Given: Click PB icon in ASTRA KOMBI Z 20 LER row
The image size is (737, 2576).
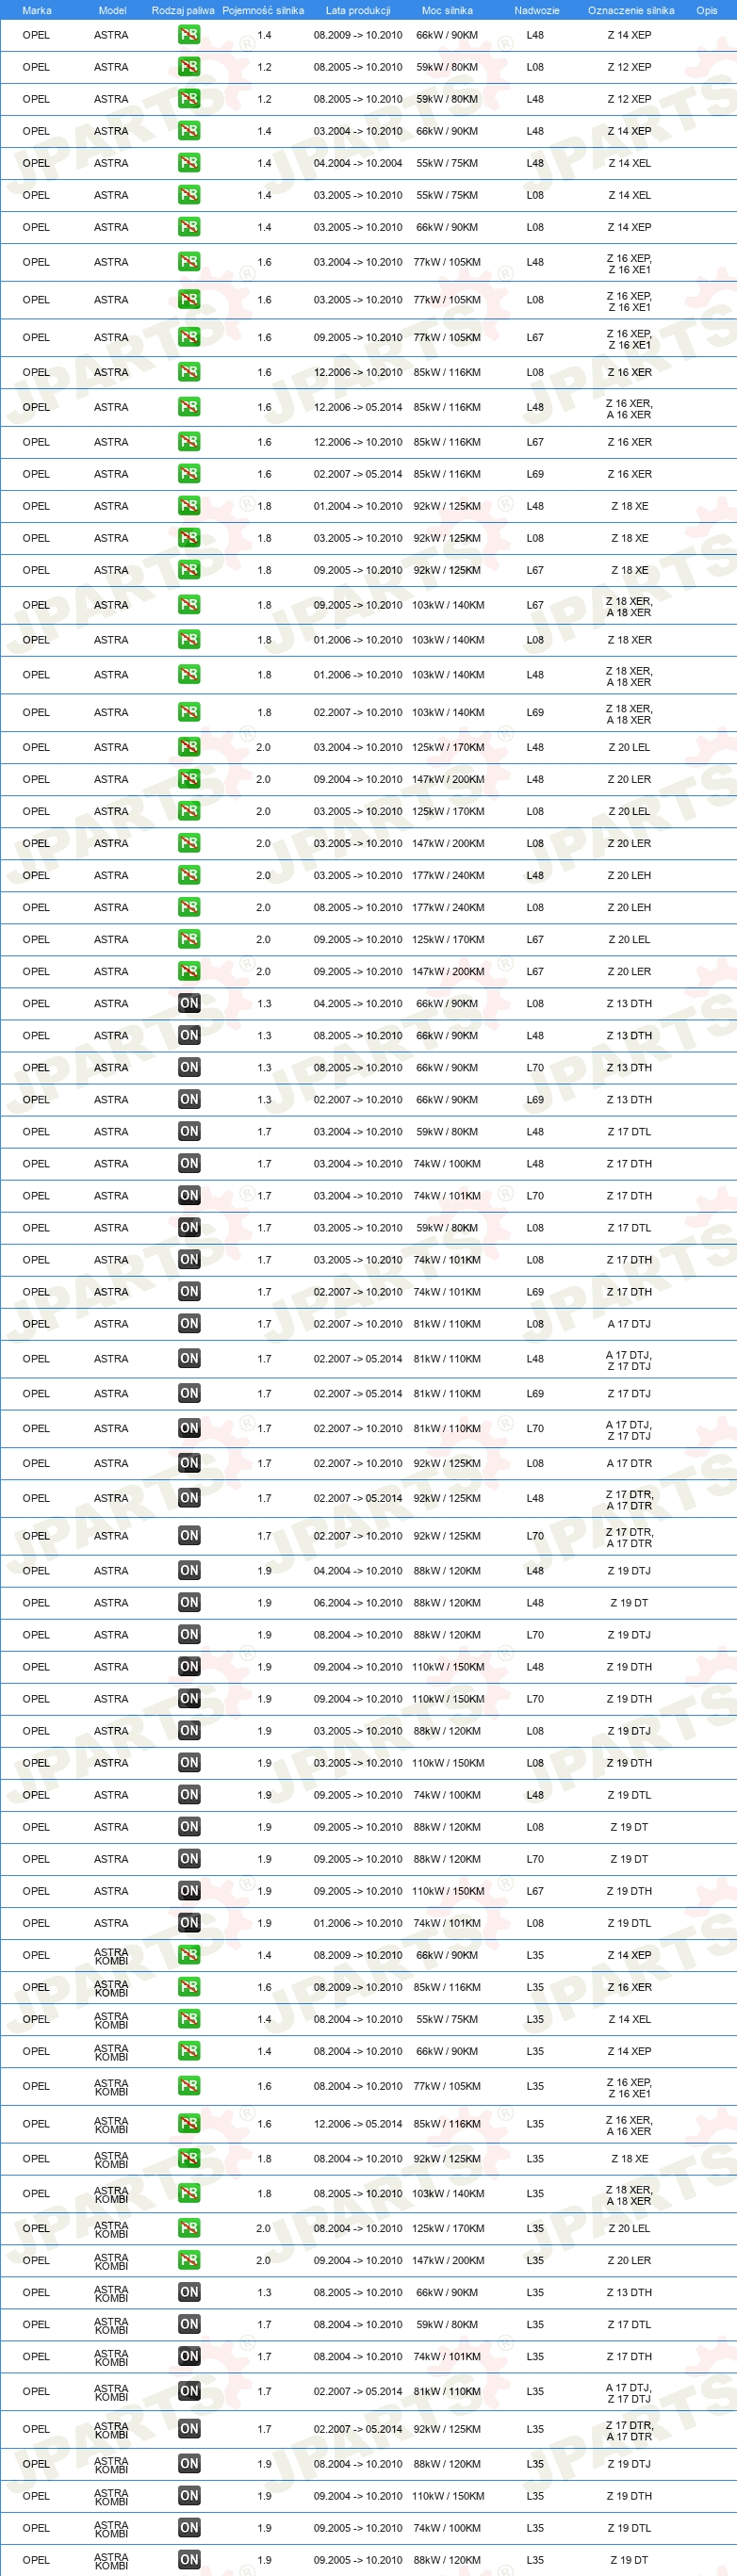Looking at the screenshot, I should point(188,2260).
